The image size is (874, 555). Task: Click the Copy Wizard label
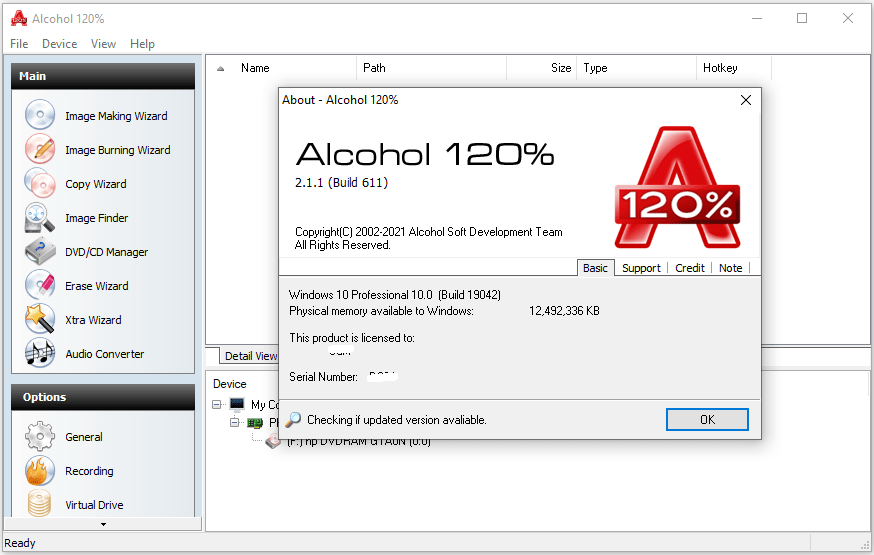coord(95,184)
